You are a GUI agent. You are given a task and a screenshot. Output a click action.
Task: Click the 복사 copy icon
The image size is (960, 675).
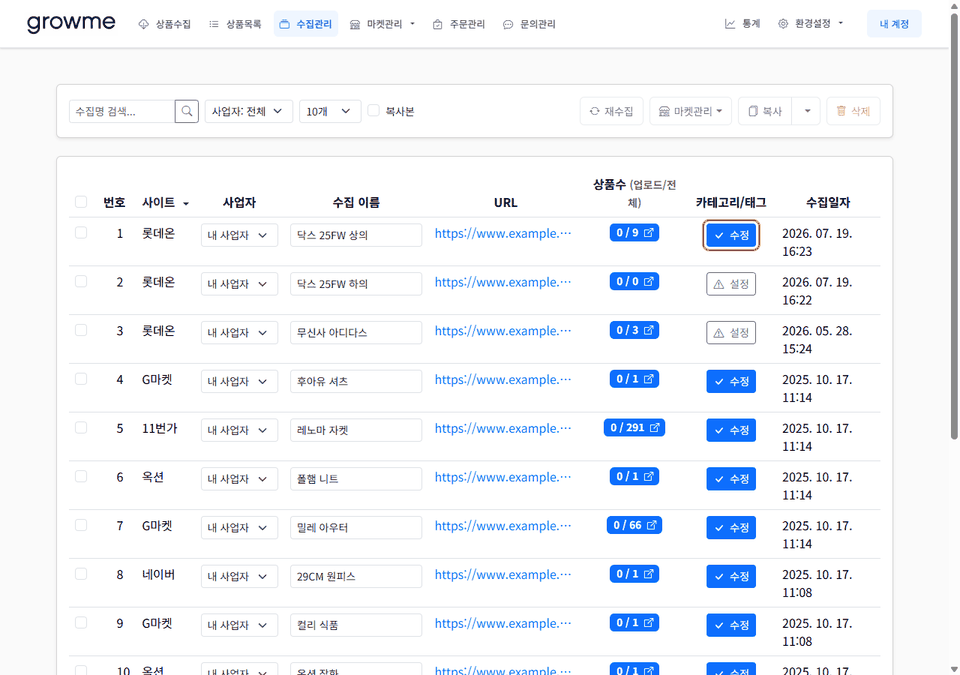click(x=753, y=111)
